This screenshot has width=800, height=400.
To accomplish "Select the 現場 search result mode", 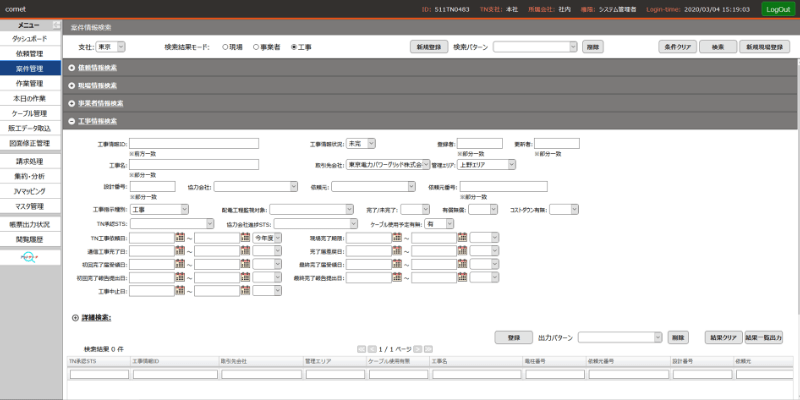I will [x=225, y=47].
